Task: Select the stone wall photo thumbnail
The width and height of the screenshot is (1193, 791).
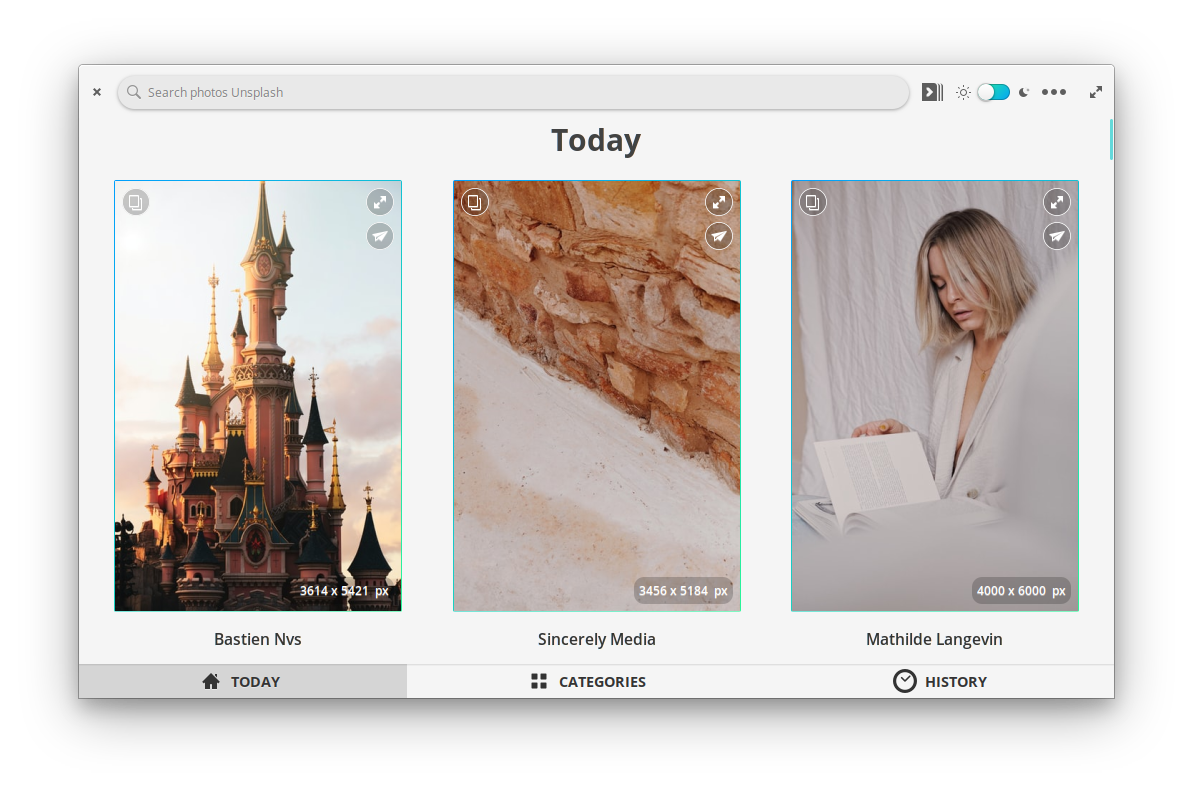Action: 596,396
